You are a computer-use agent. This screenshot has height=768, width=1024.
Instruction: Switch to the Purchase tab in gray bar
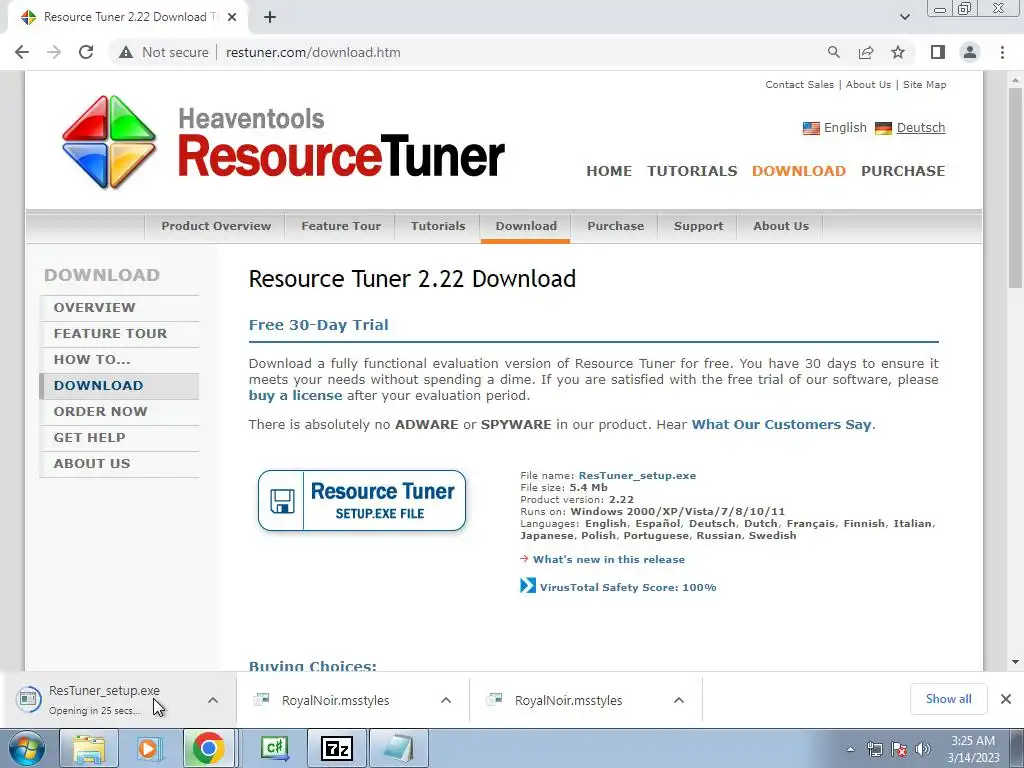click(x=615, y=227)
